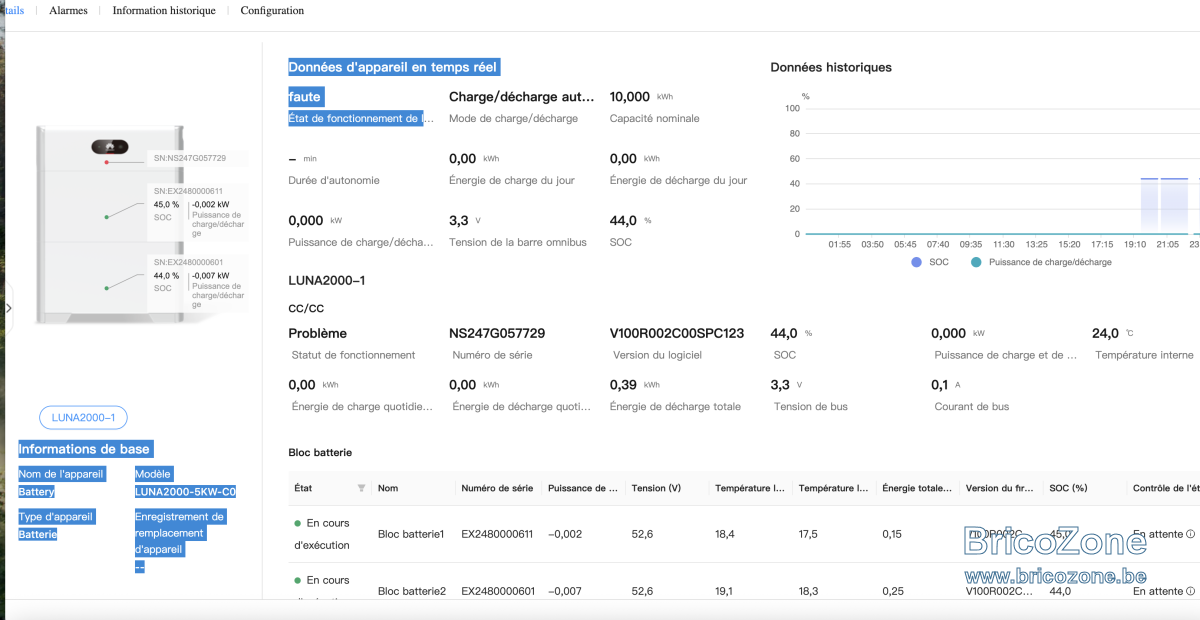
Task: Click temperature 18,4 in Bloc batterie1 row
Action: (x=725, y=534)
